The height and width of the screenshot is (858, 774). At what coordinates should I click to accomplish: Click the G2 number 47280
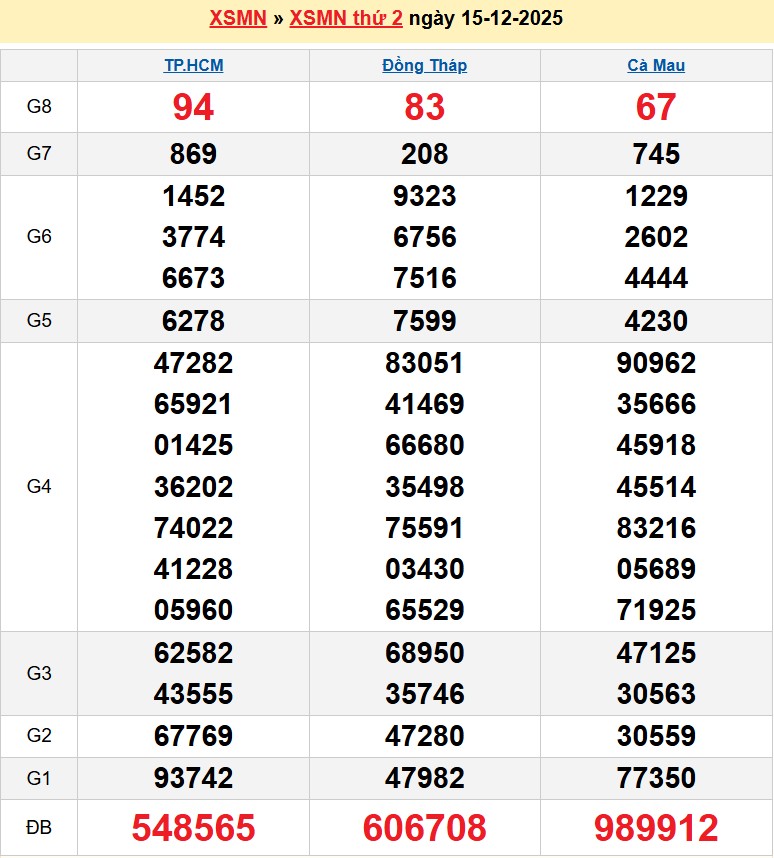click(x=425, y=736)
